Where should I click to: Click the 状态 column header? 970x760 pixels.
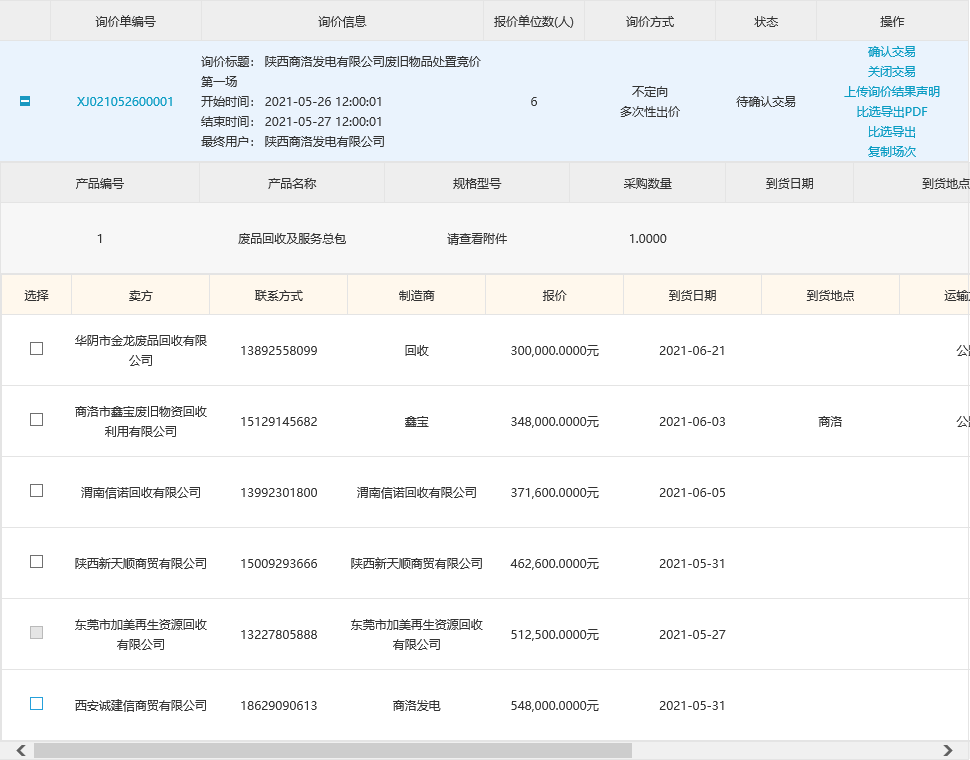(766, 22)
